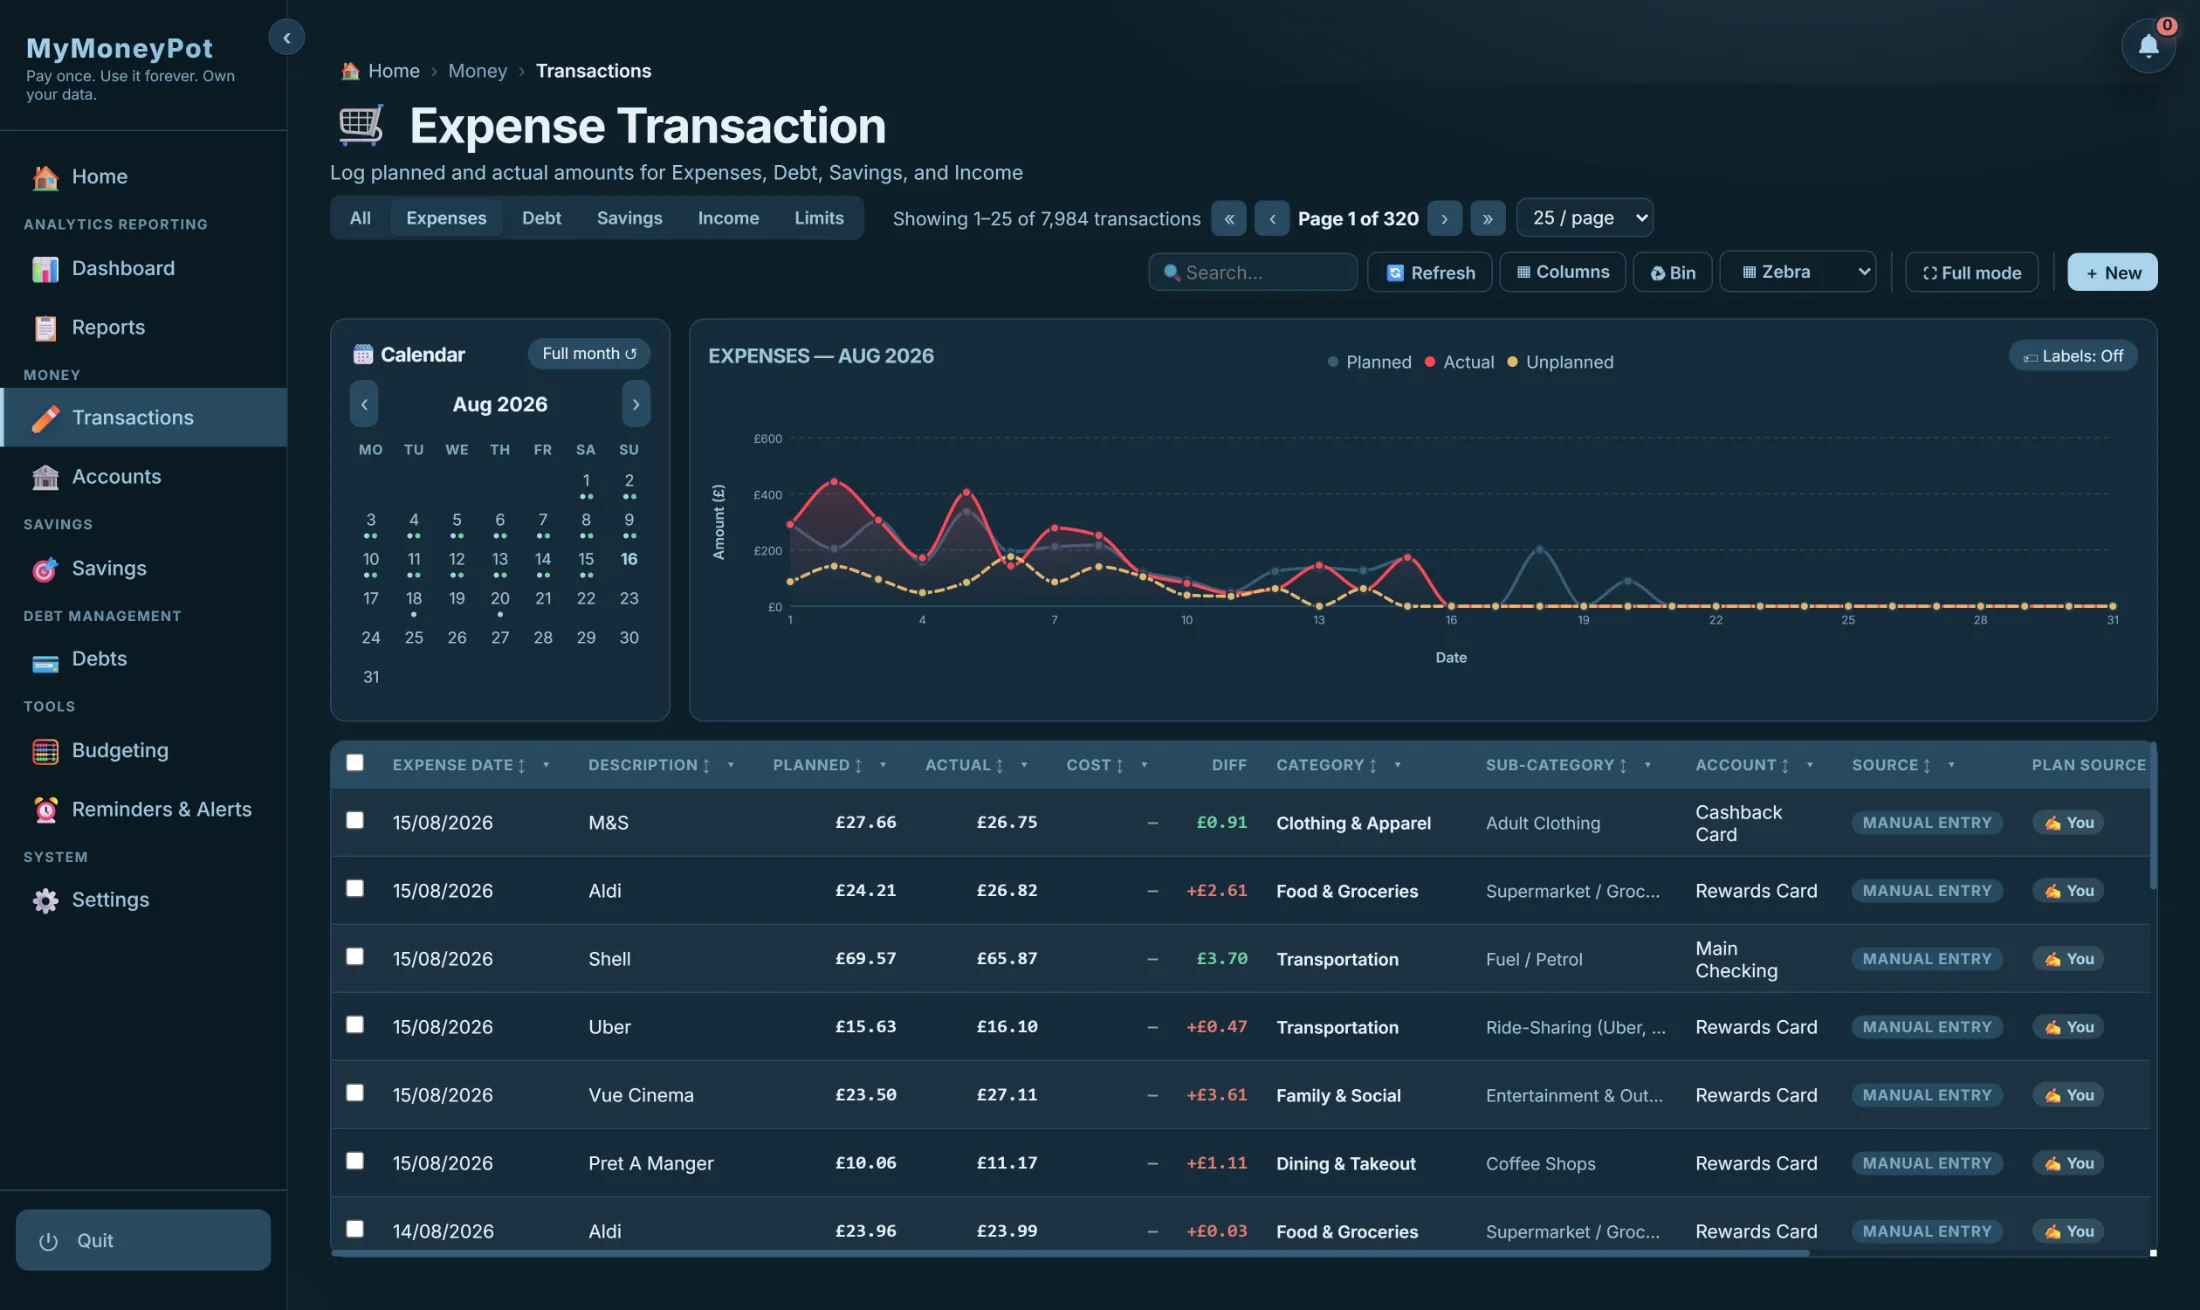This screenshot has height=1310, width=2200.
Task: Open the notification bell icon
Action: [x=2148, y=45]
